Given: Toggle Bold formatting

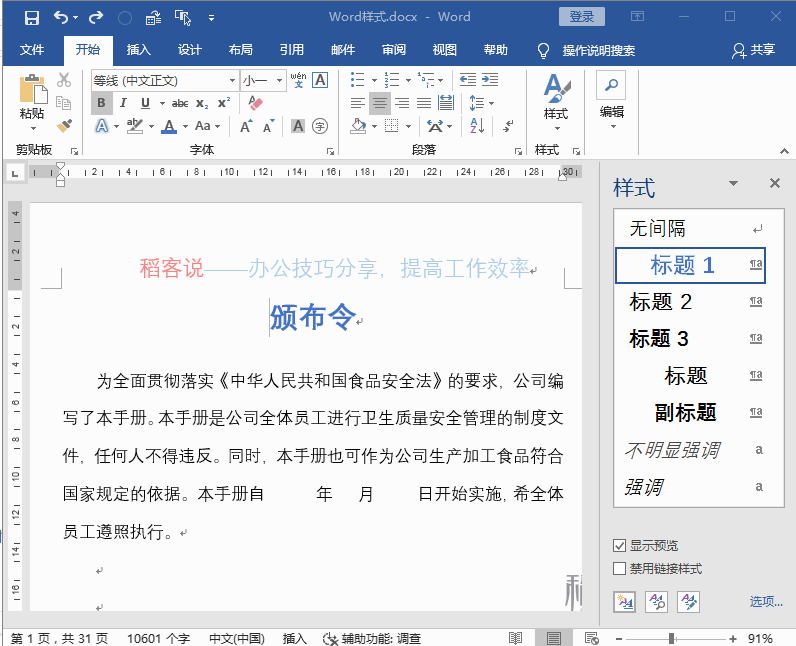Looking at the screenshot, I should coord(101,103).
